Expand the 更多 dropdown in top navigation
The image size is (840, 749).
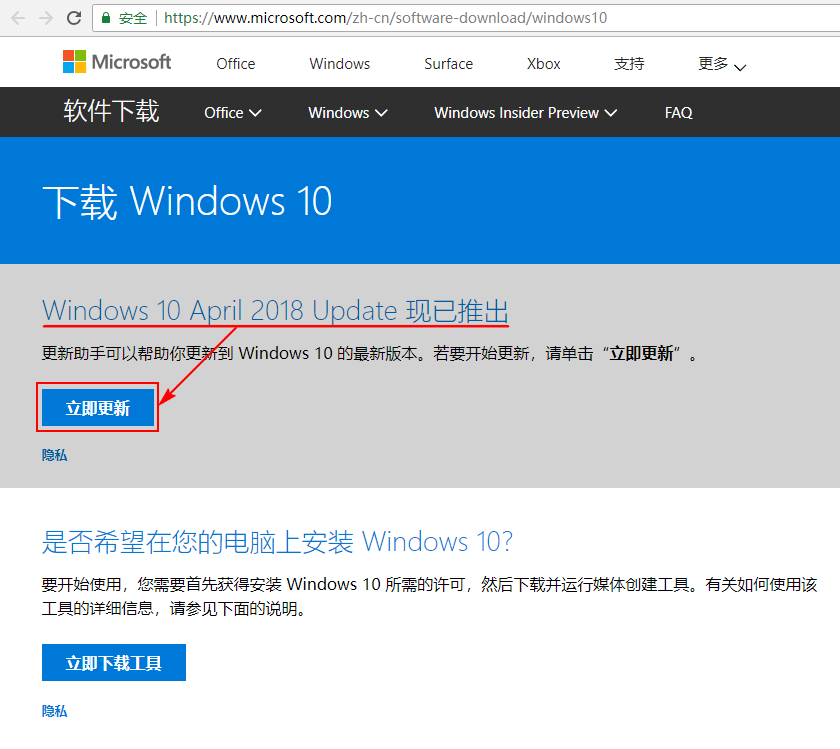722,64
